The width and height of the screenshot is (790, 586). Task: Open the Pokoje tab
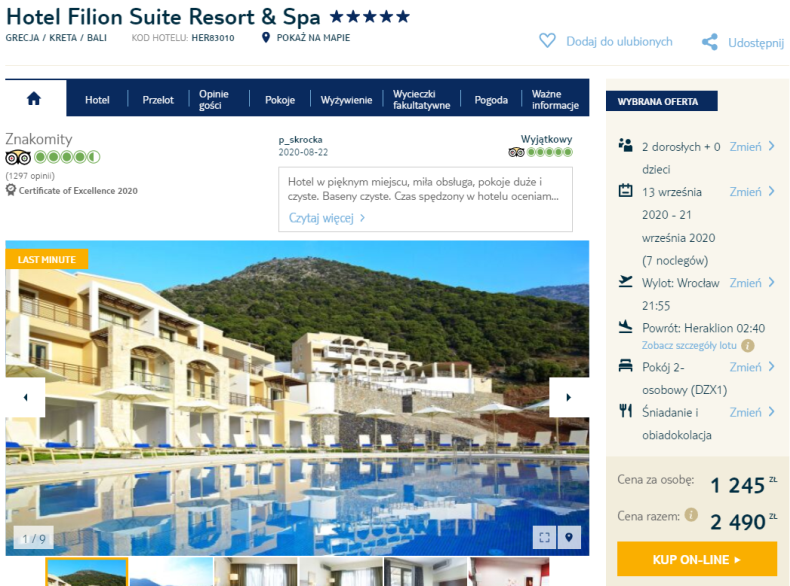tap(280, 100)
